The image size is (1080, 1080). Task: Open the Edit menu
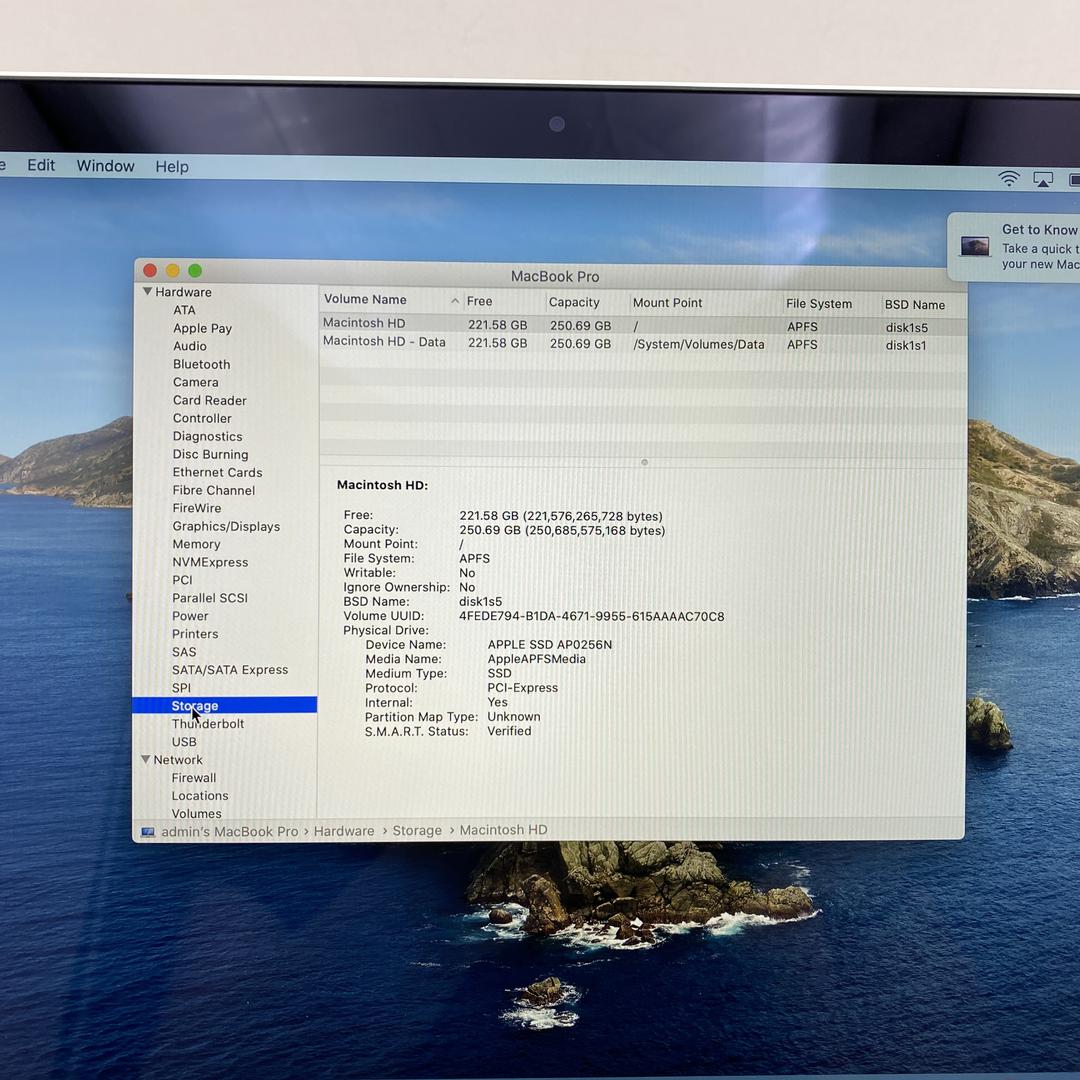coord(41,165)
